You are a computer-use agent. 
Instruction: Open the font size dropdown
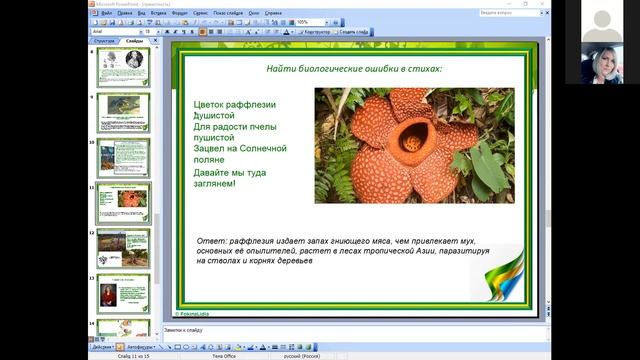[x=158, y=32]
